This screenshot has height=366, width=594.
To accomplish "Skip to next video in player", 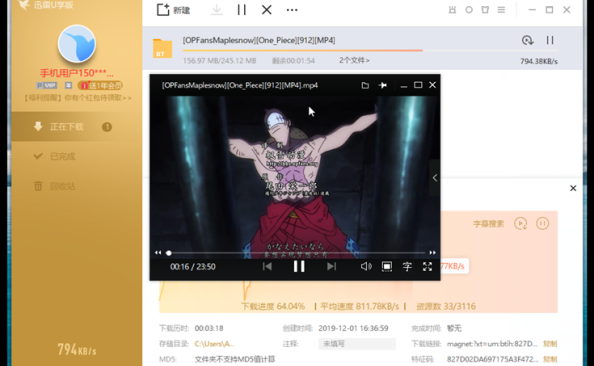I will click(331, 266).
